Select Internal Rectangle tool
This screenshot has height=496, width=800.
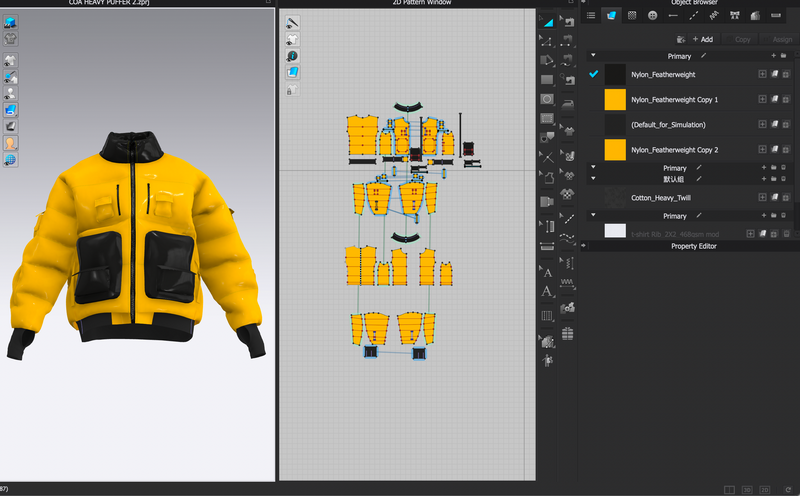(x=546, y=118)
